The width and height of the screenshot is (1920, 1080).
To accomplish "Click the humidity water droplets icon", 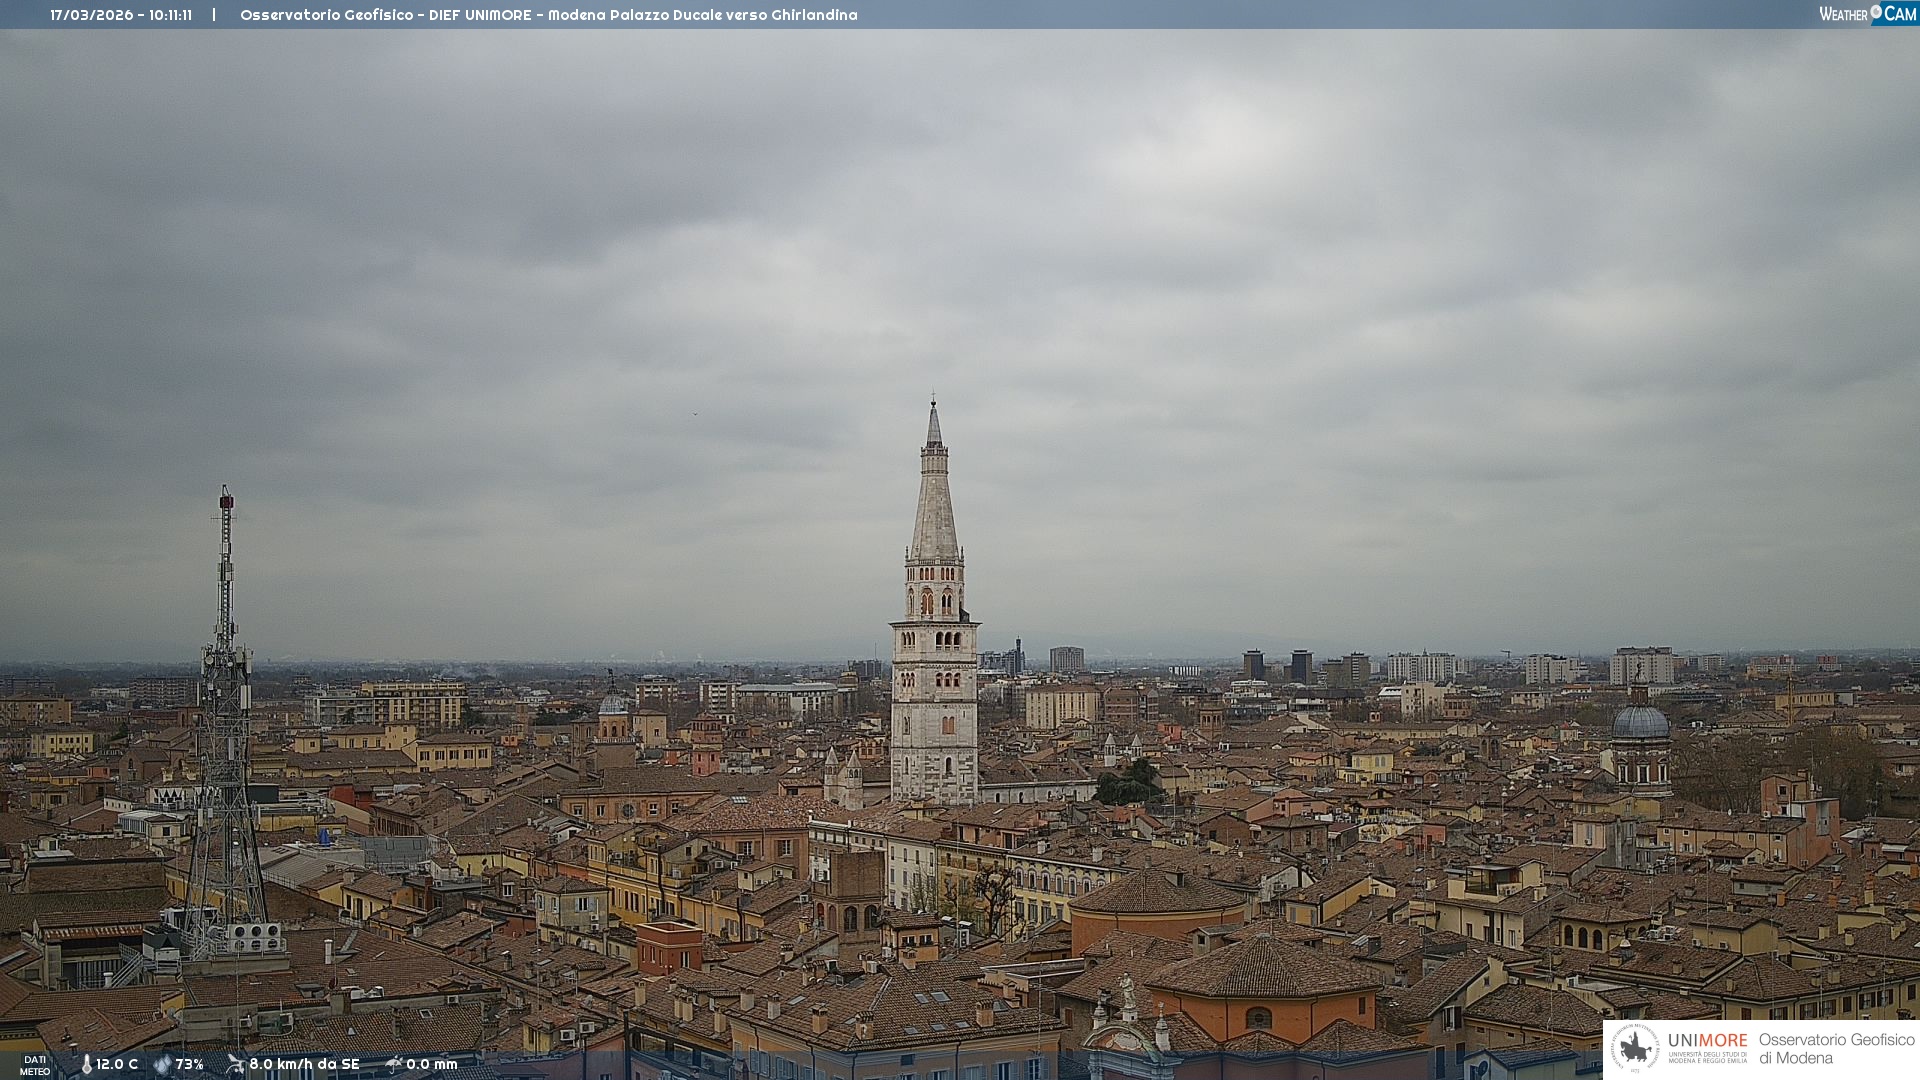I will click(162, 1064).
